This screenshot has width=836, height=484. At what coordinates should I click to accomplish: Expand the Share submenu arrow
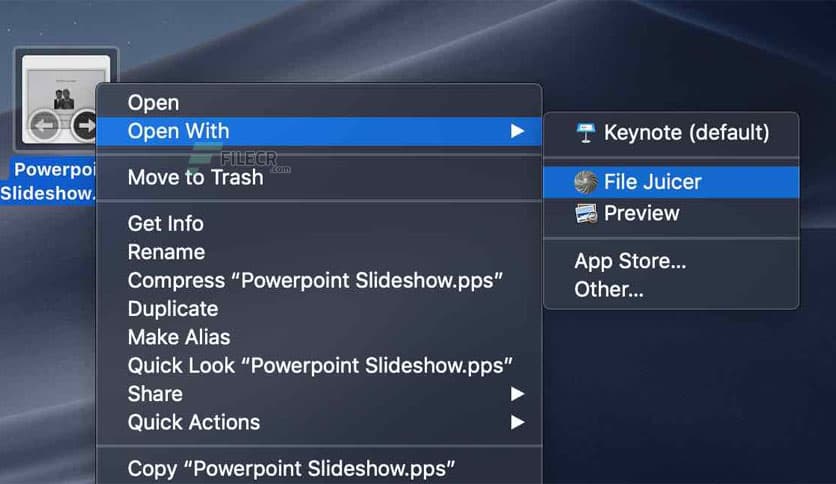tap(517, 394)
